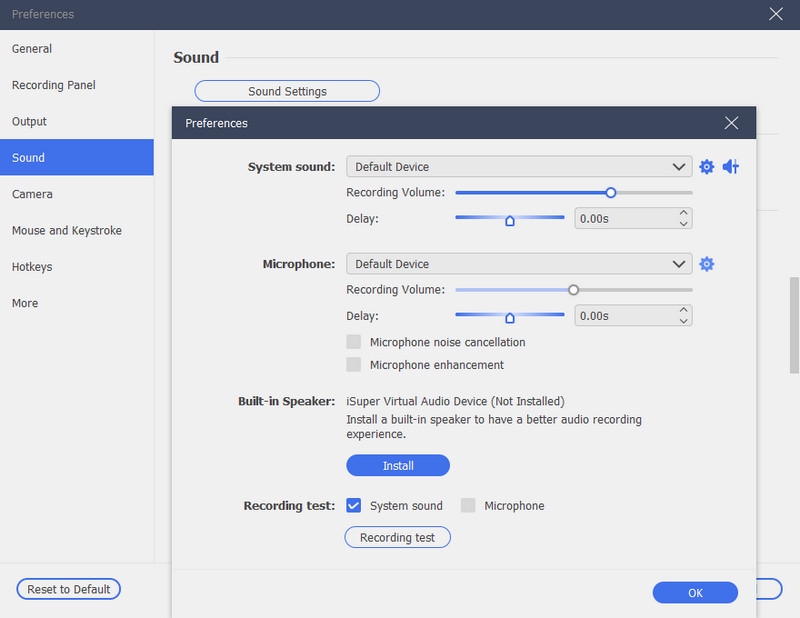The height and width of the screenshot is (618, 800).
Task: Open the System sound settings gear
Action: (x=707, y=166)
